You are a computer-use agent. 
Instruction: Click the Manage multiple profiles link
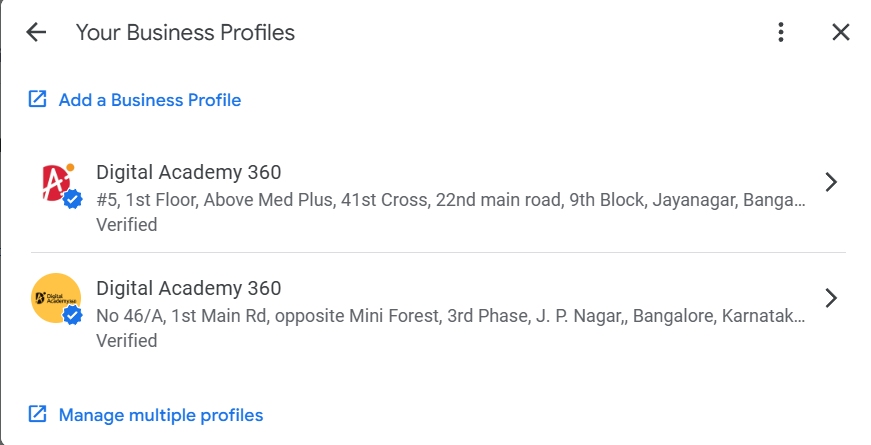click(x=161, y=416)
